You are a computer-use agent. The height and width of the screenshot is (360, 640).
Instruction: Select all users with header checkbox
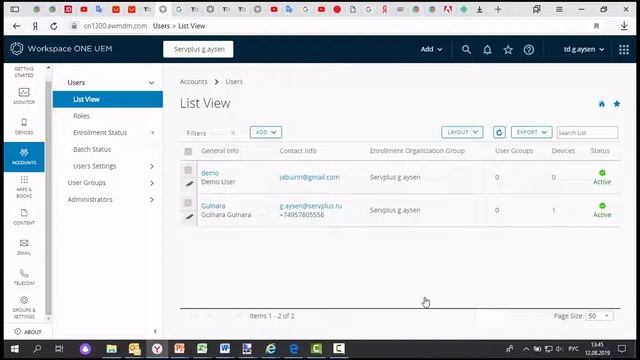tap(188, 151)
